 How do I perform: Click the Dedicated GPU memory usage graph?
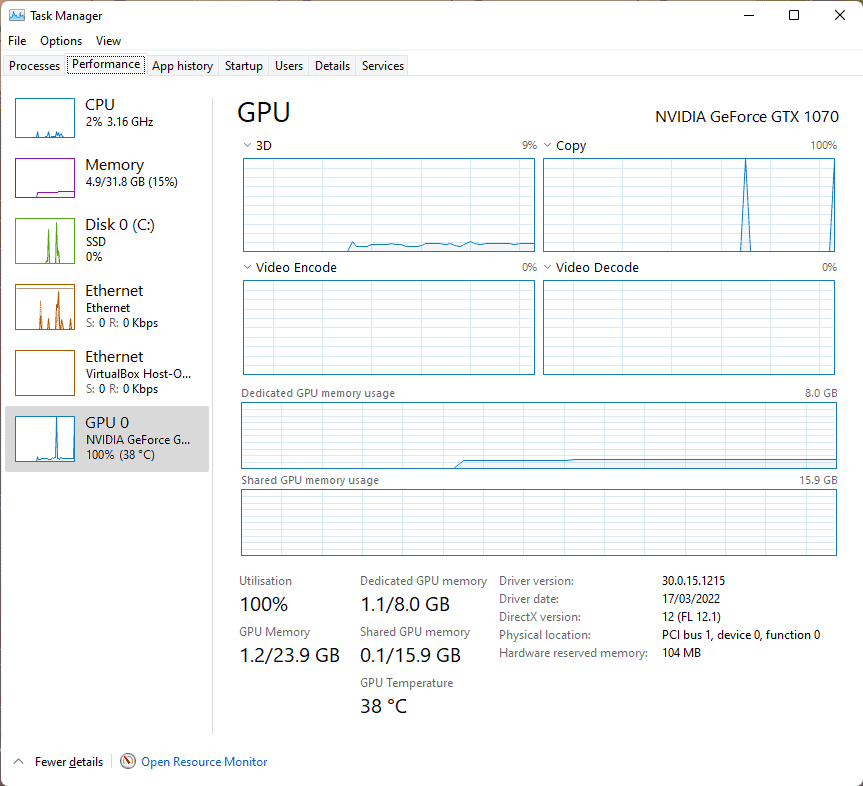pos(539,435)
